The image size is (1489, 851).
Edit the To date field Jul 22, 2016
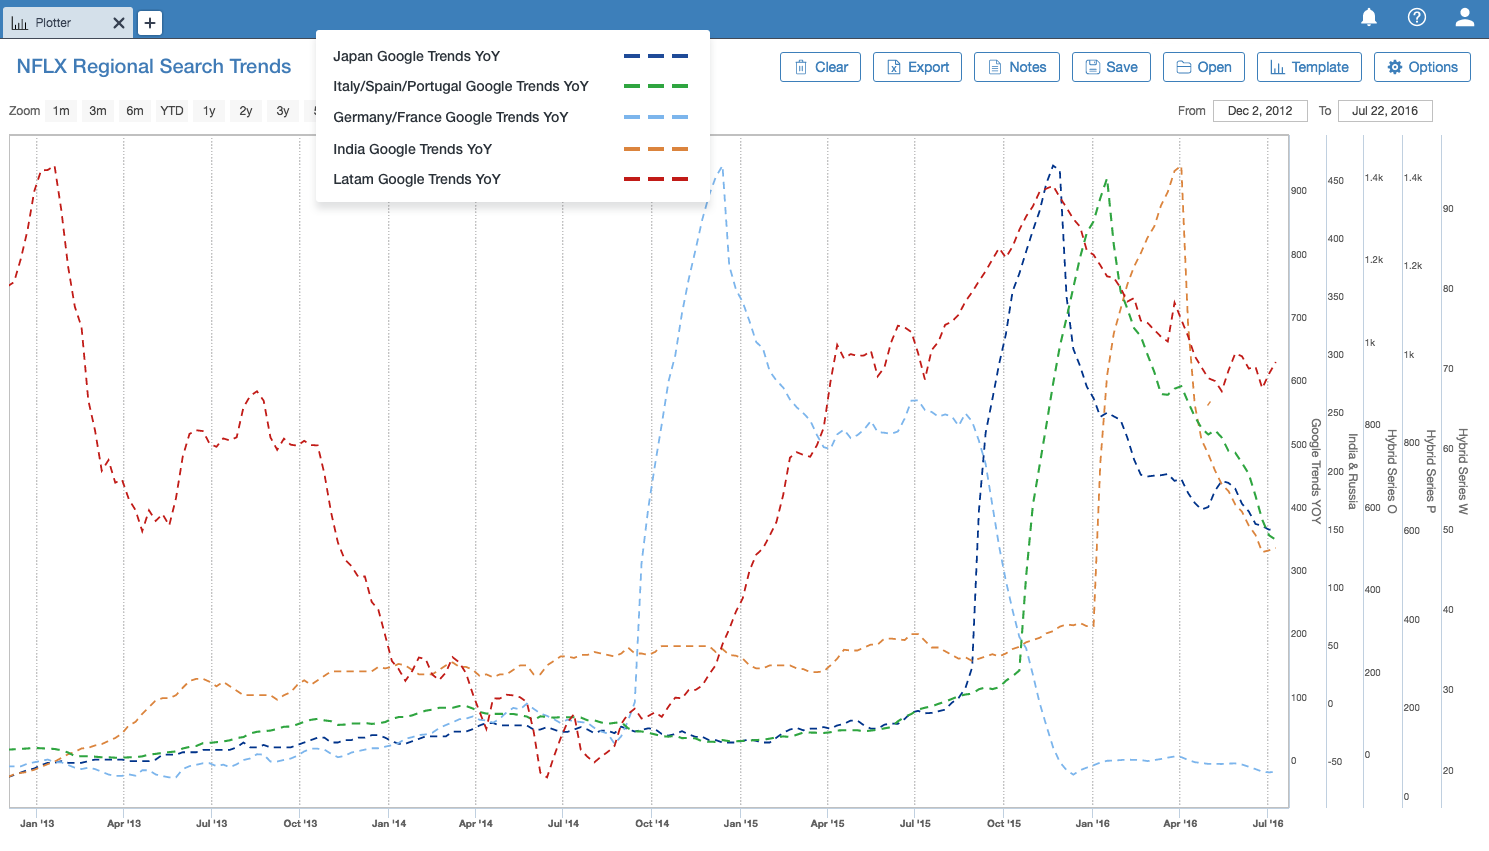pos(1385,111)
